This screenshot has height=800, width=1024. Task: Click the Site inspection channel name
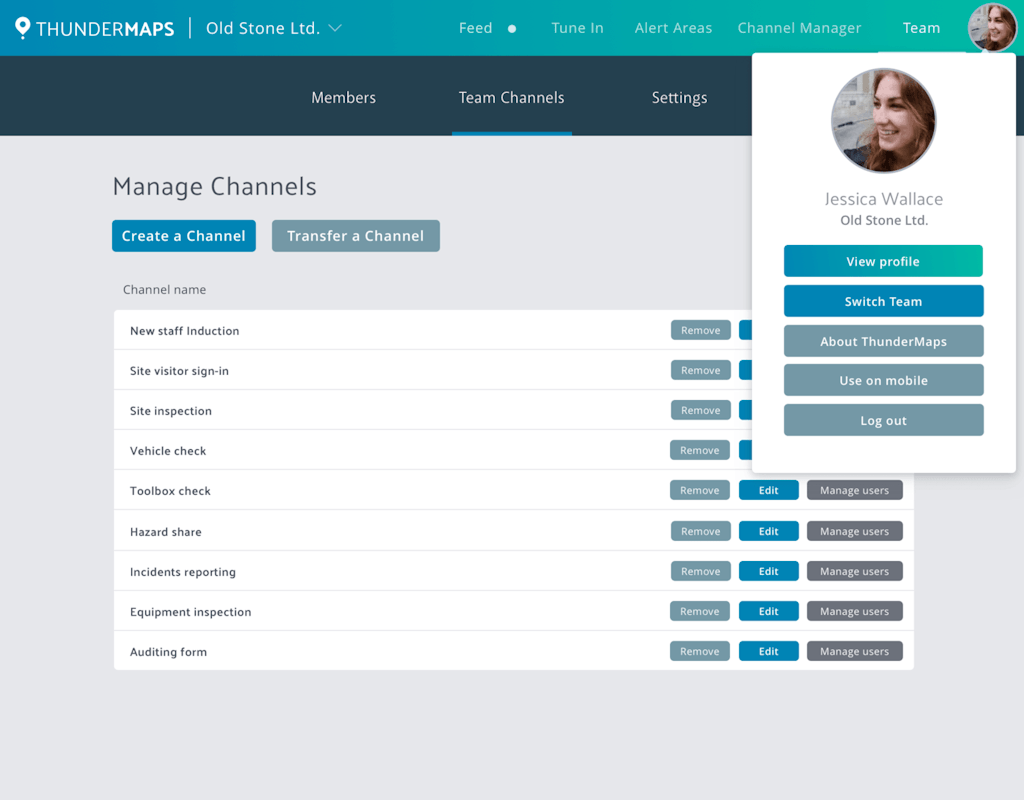(x=171, y=411)
